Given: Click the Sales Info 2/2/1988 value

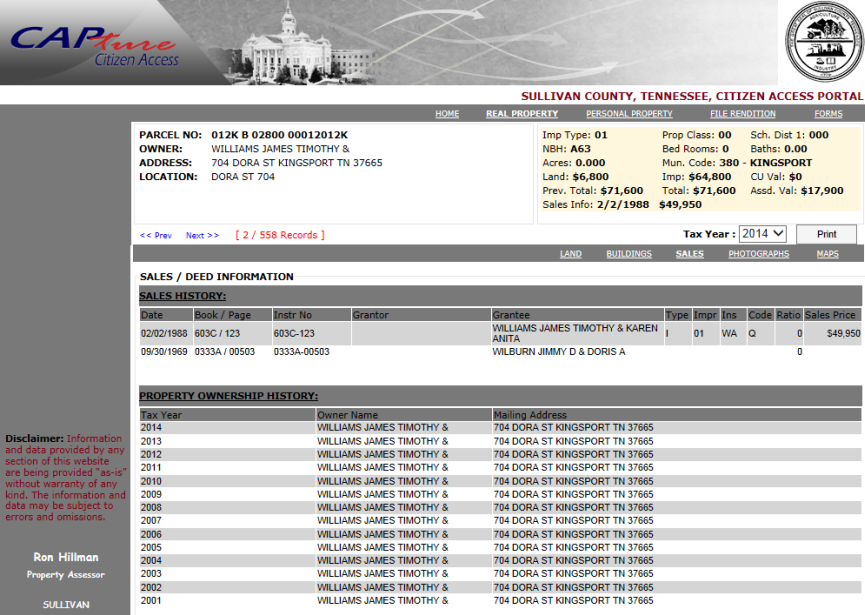Looking at the screenshot, I should click(x=623, y=205).
